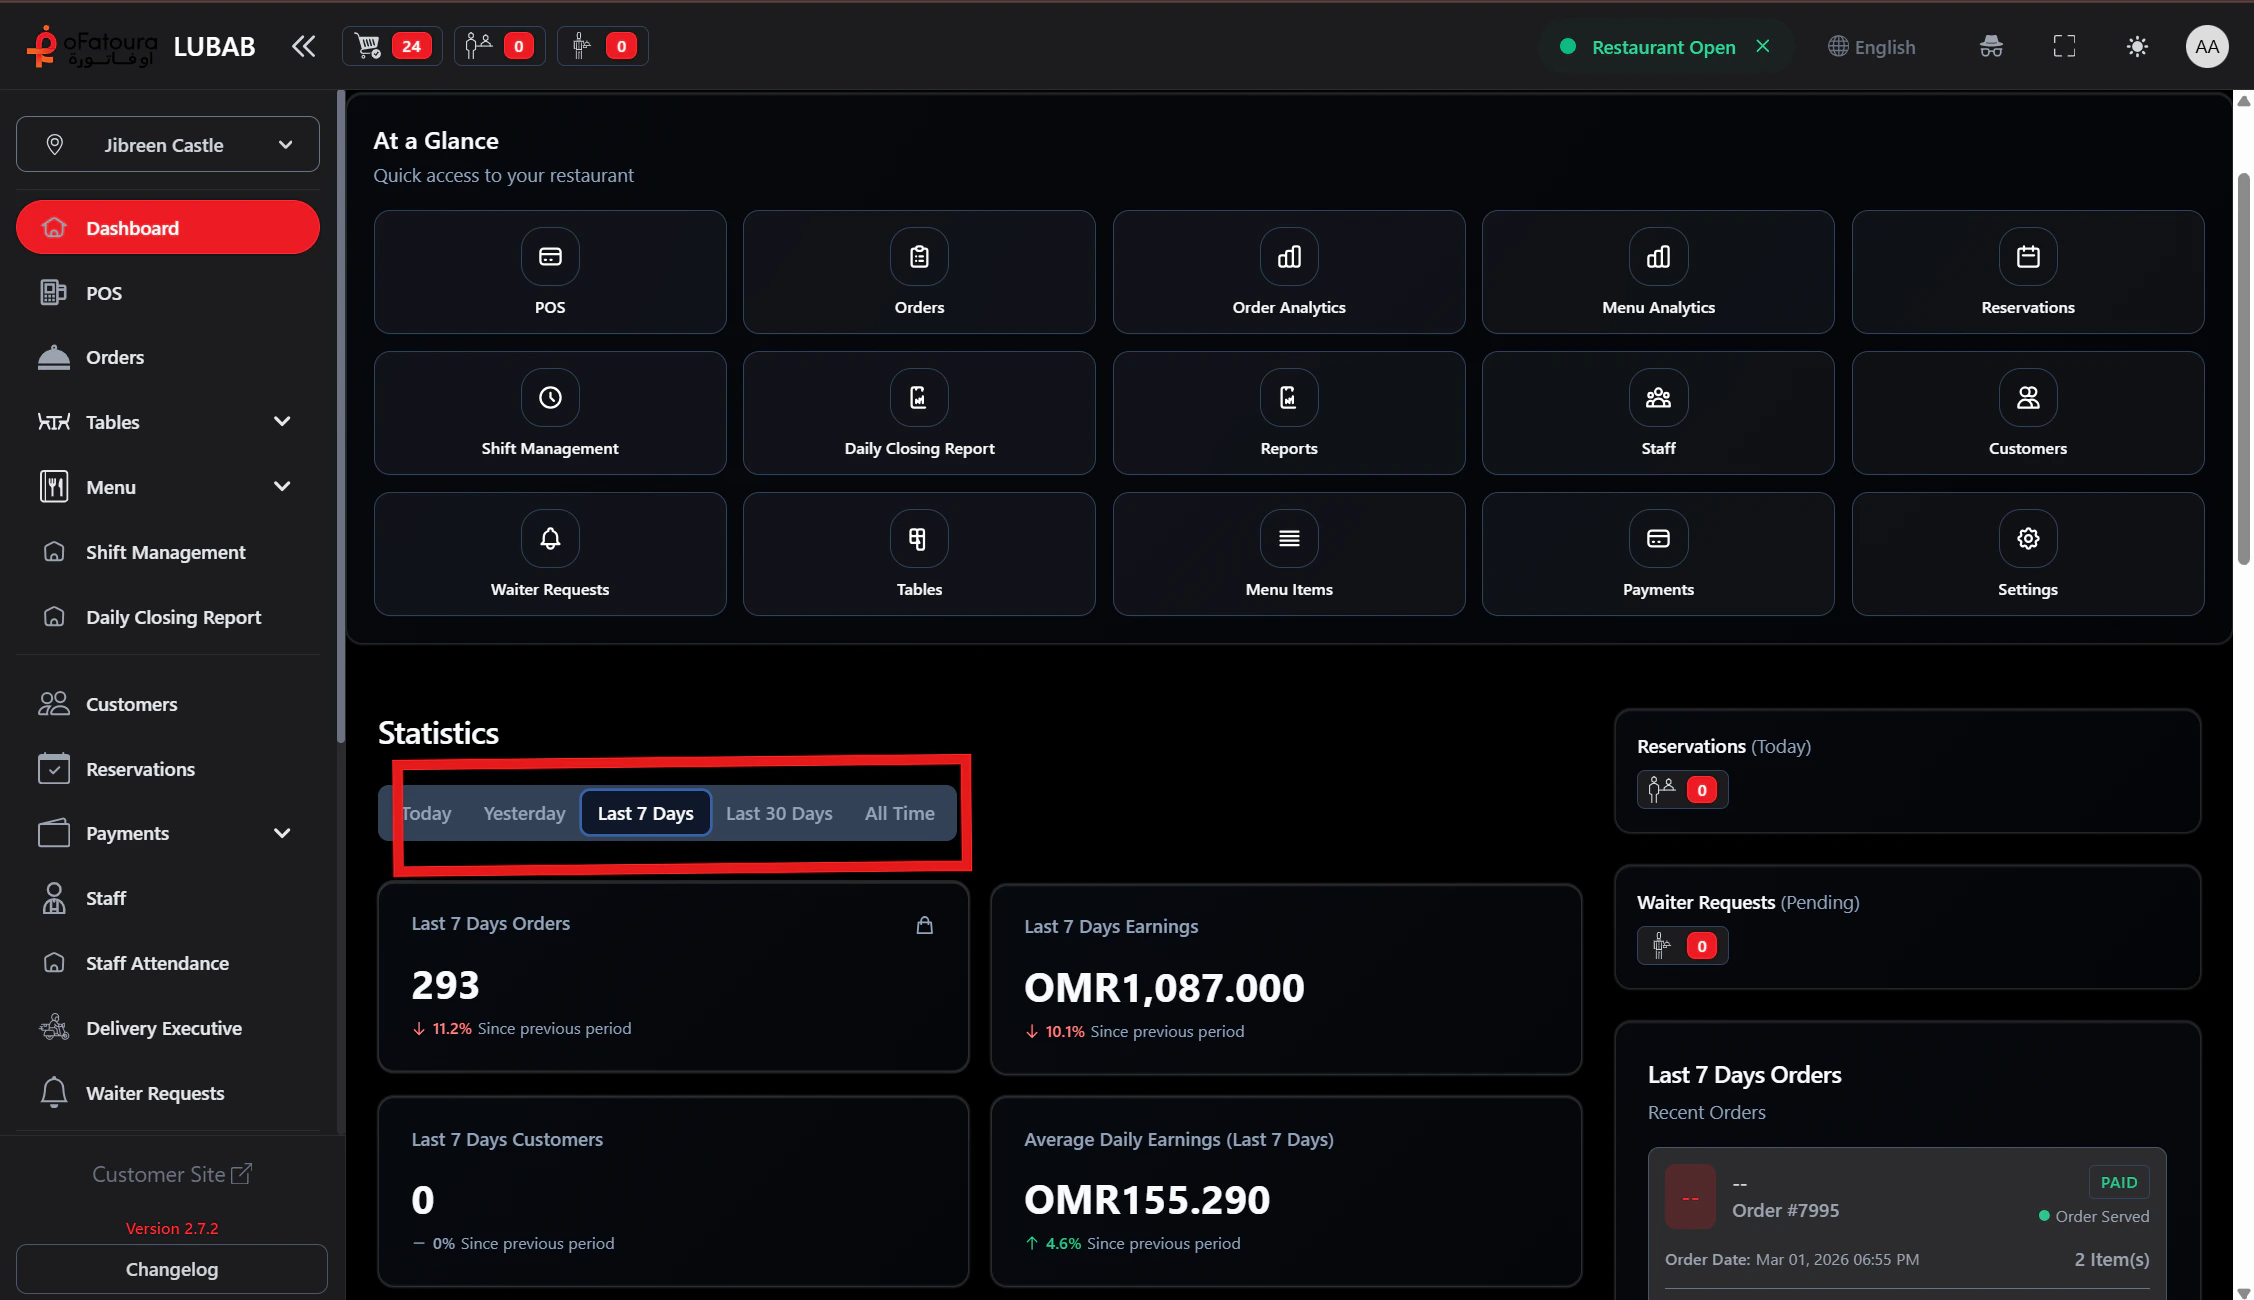Click the Waiter Requests bell icon
Viewport: 2254px width, 1300px height.
pyautogui.click(x=549, y=537)
